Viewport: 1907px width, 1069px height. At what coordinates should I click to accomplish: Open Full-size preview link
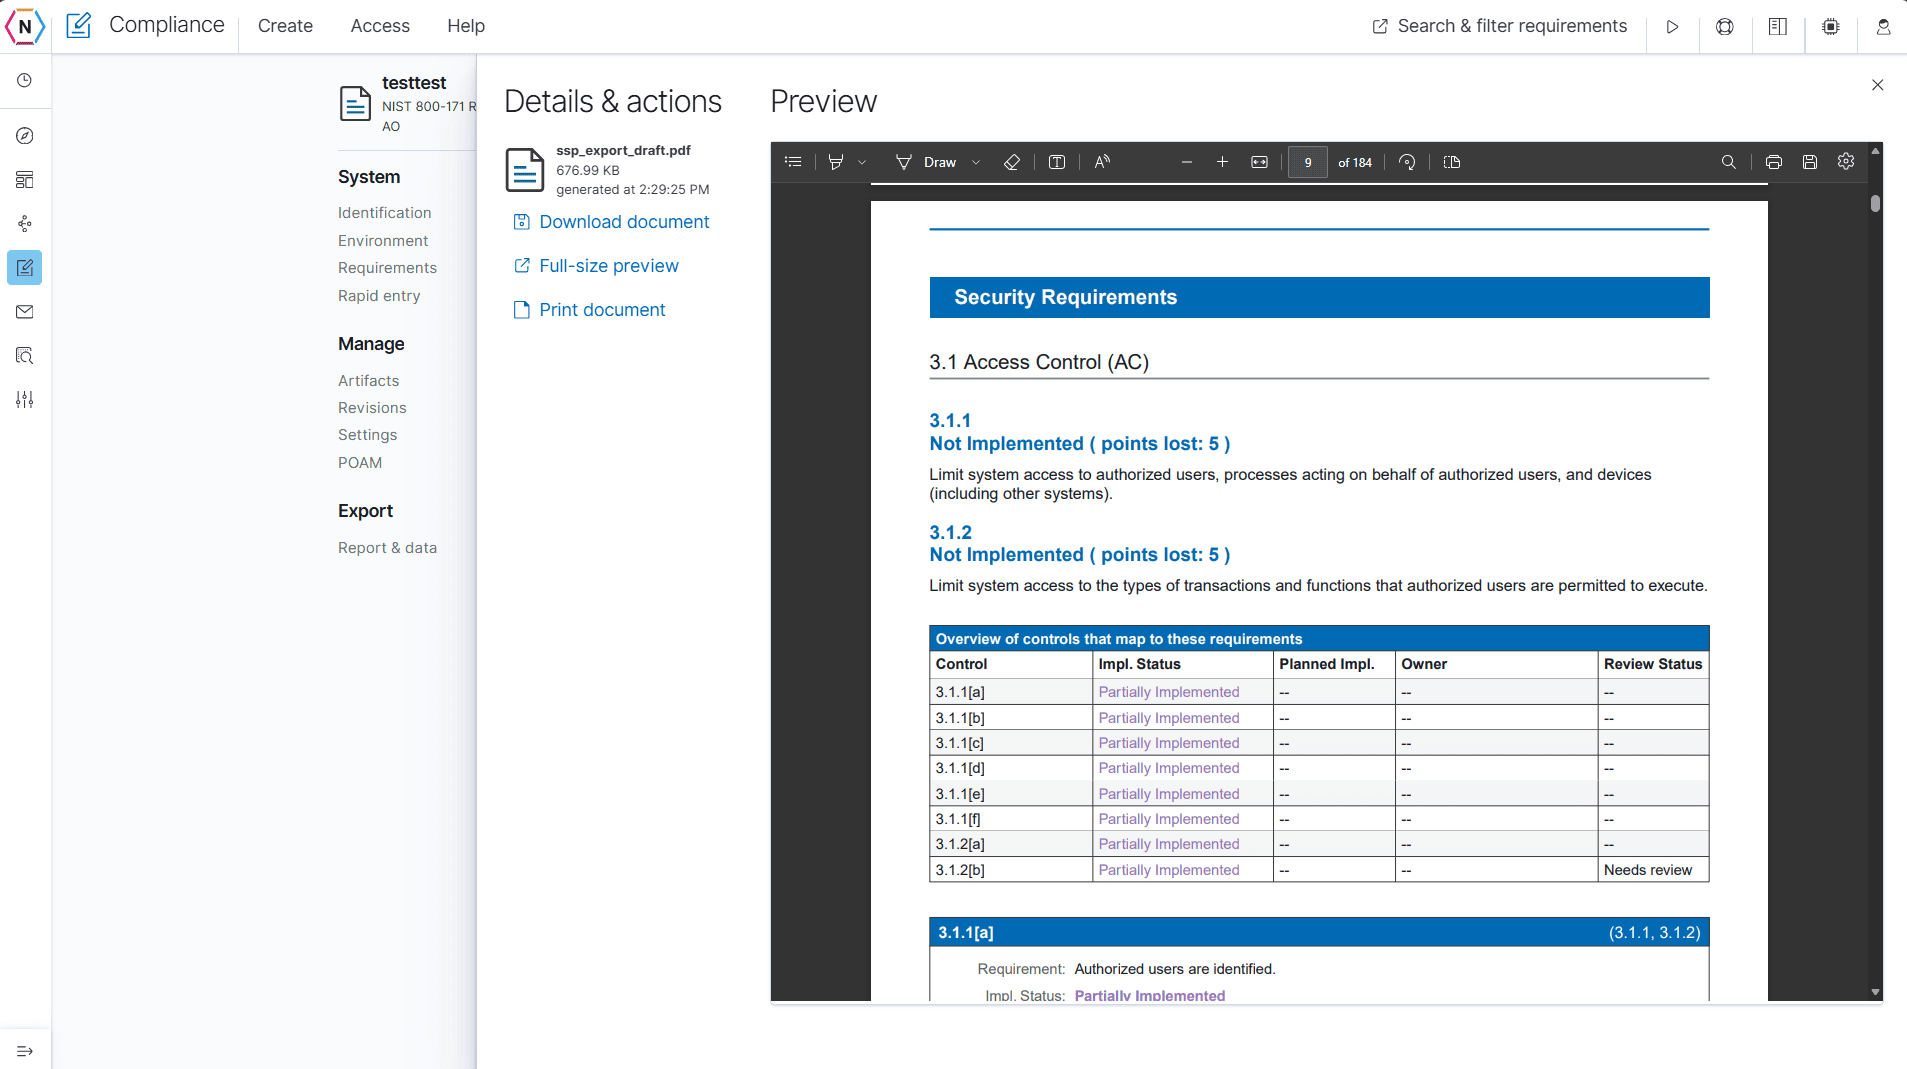(608, 266)
